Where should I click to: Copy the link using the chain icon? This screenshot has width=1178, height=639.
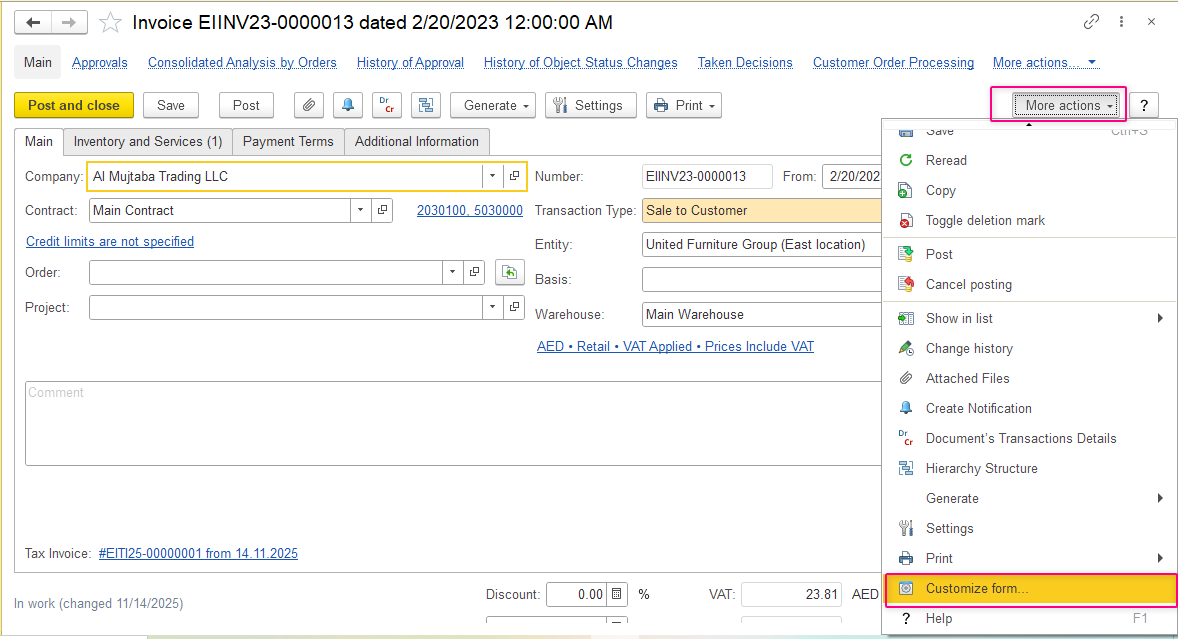(1091, 22)
